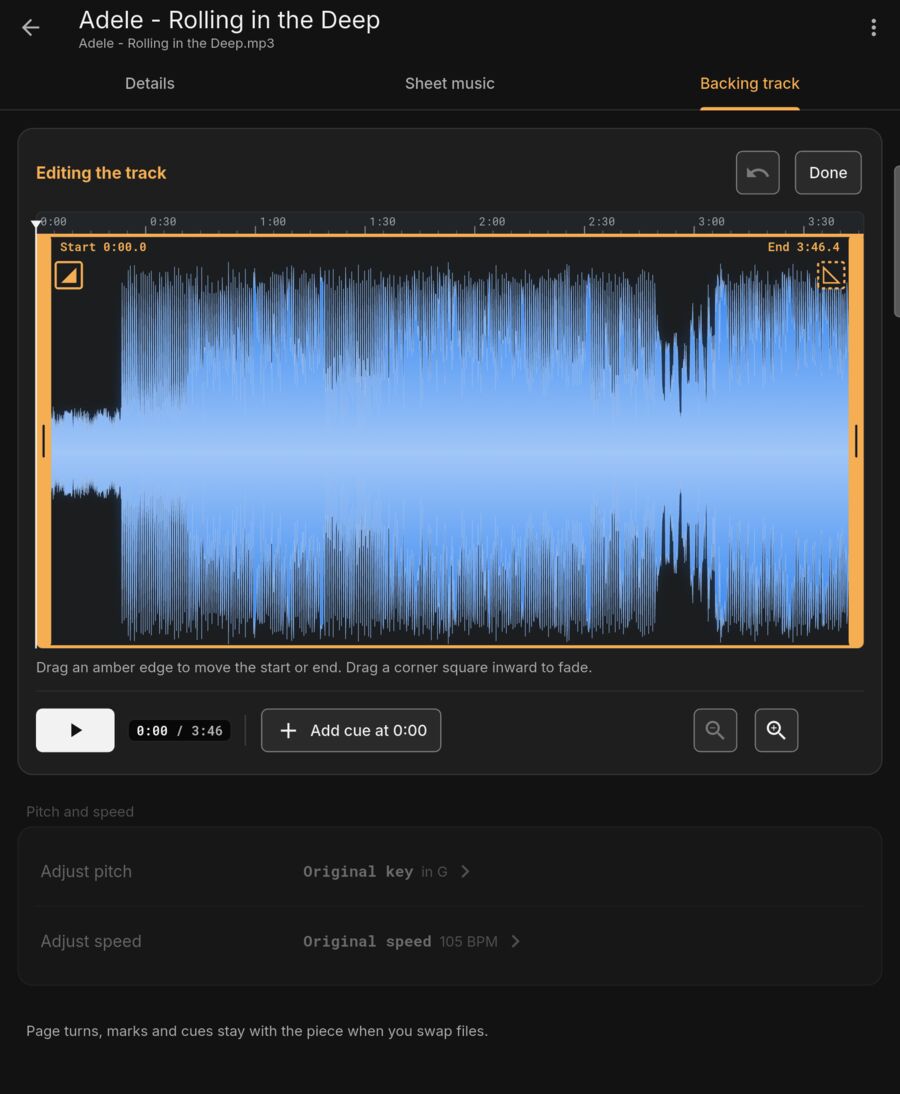Zoom out the waveform
Viewport: 900px width, 1094px height.
tap(715, 730)
